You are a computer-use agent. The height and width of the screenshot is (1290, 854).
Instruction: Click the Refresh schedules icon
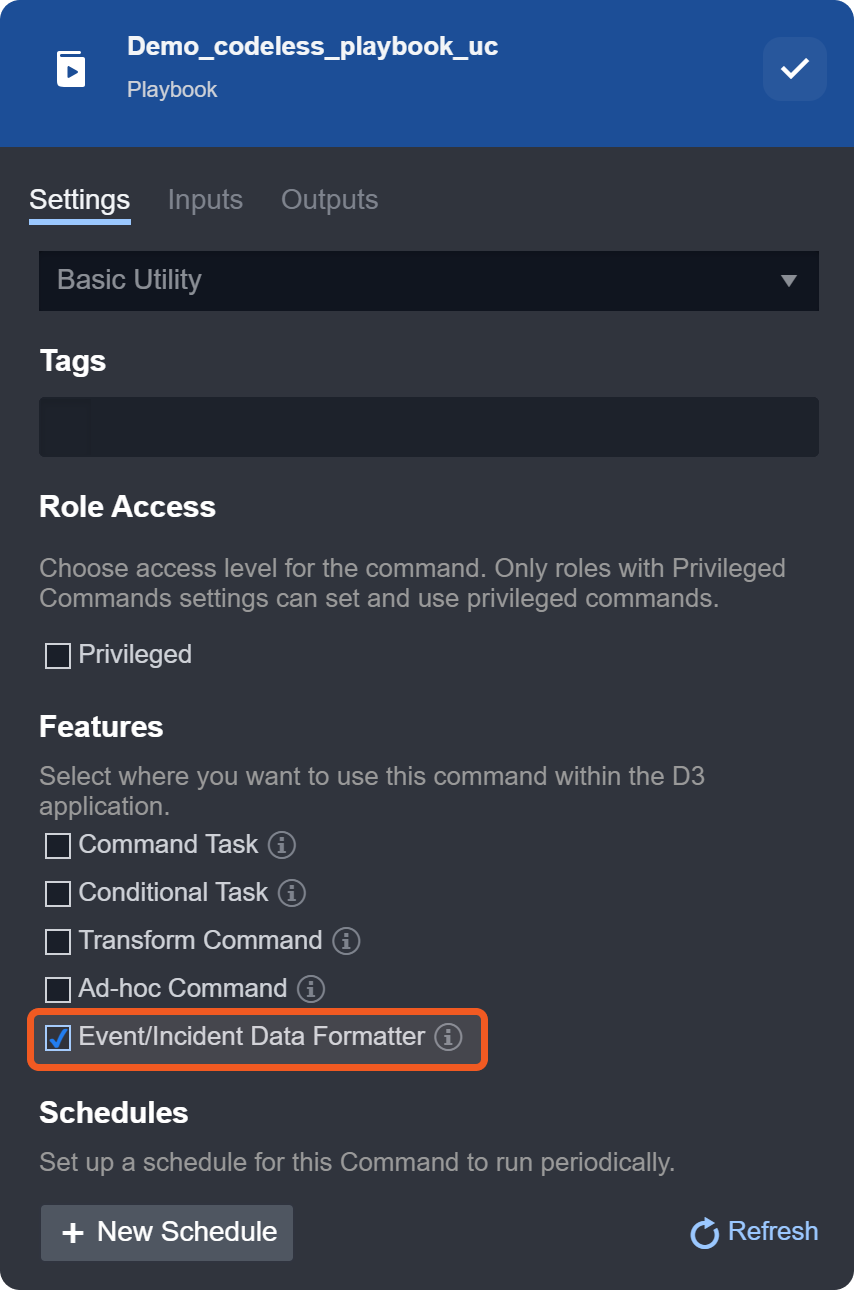click(705, 1232)
